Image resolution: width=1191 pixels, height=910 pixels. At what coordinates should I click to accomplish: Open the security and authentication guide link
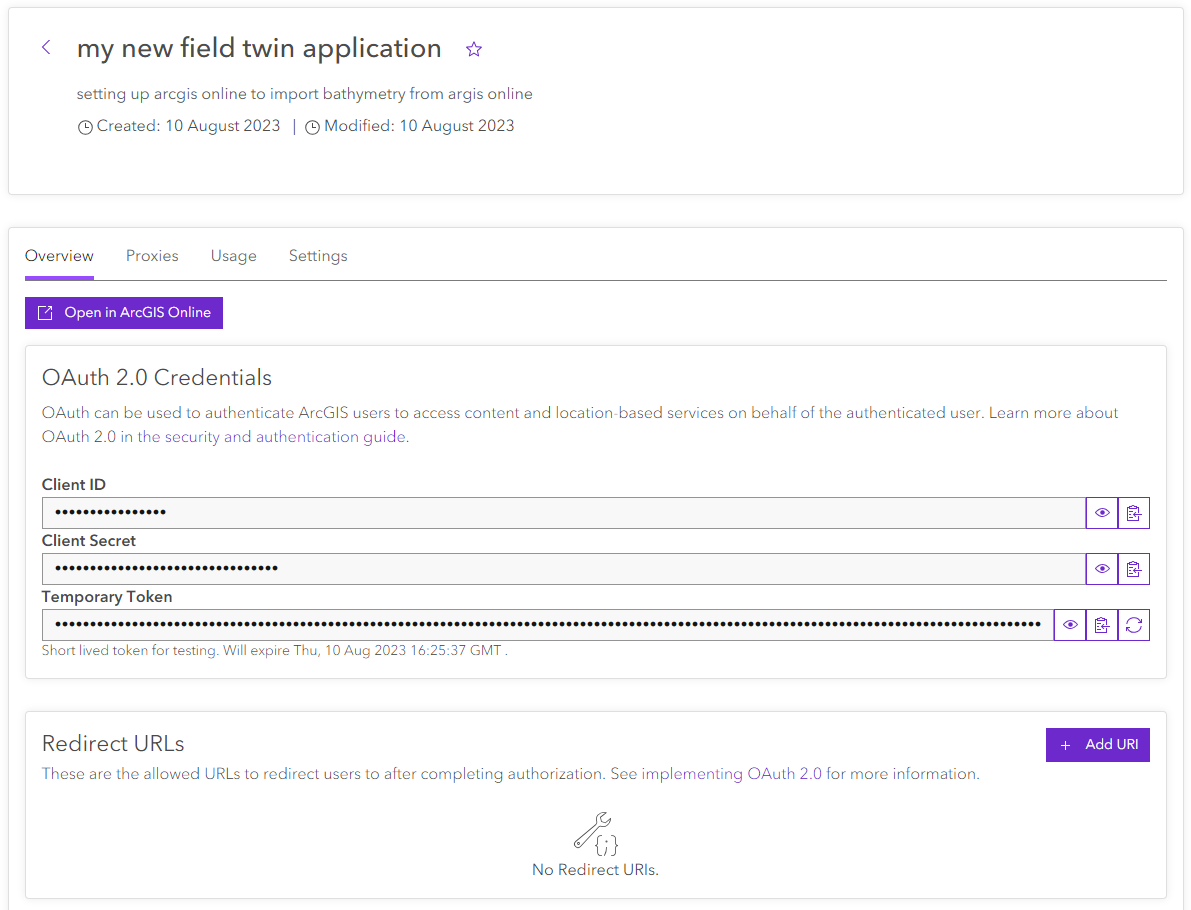271,437
